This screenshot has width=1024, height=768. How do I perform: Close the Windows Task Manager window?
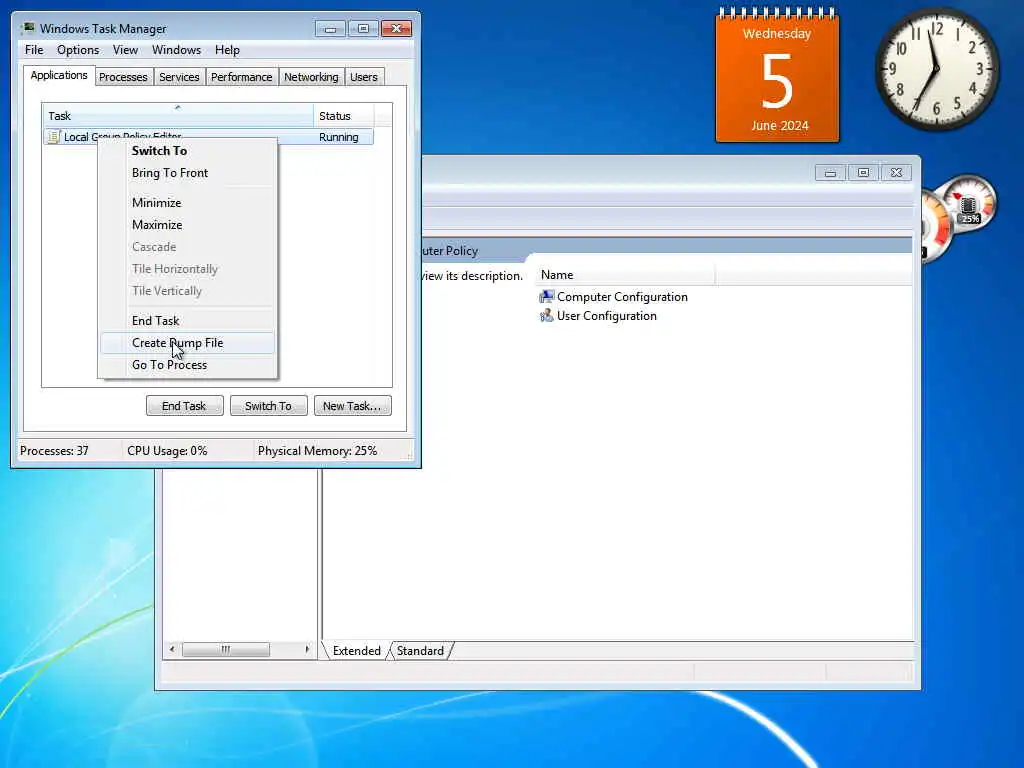[396, 28]
